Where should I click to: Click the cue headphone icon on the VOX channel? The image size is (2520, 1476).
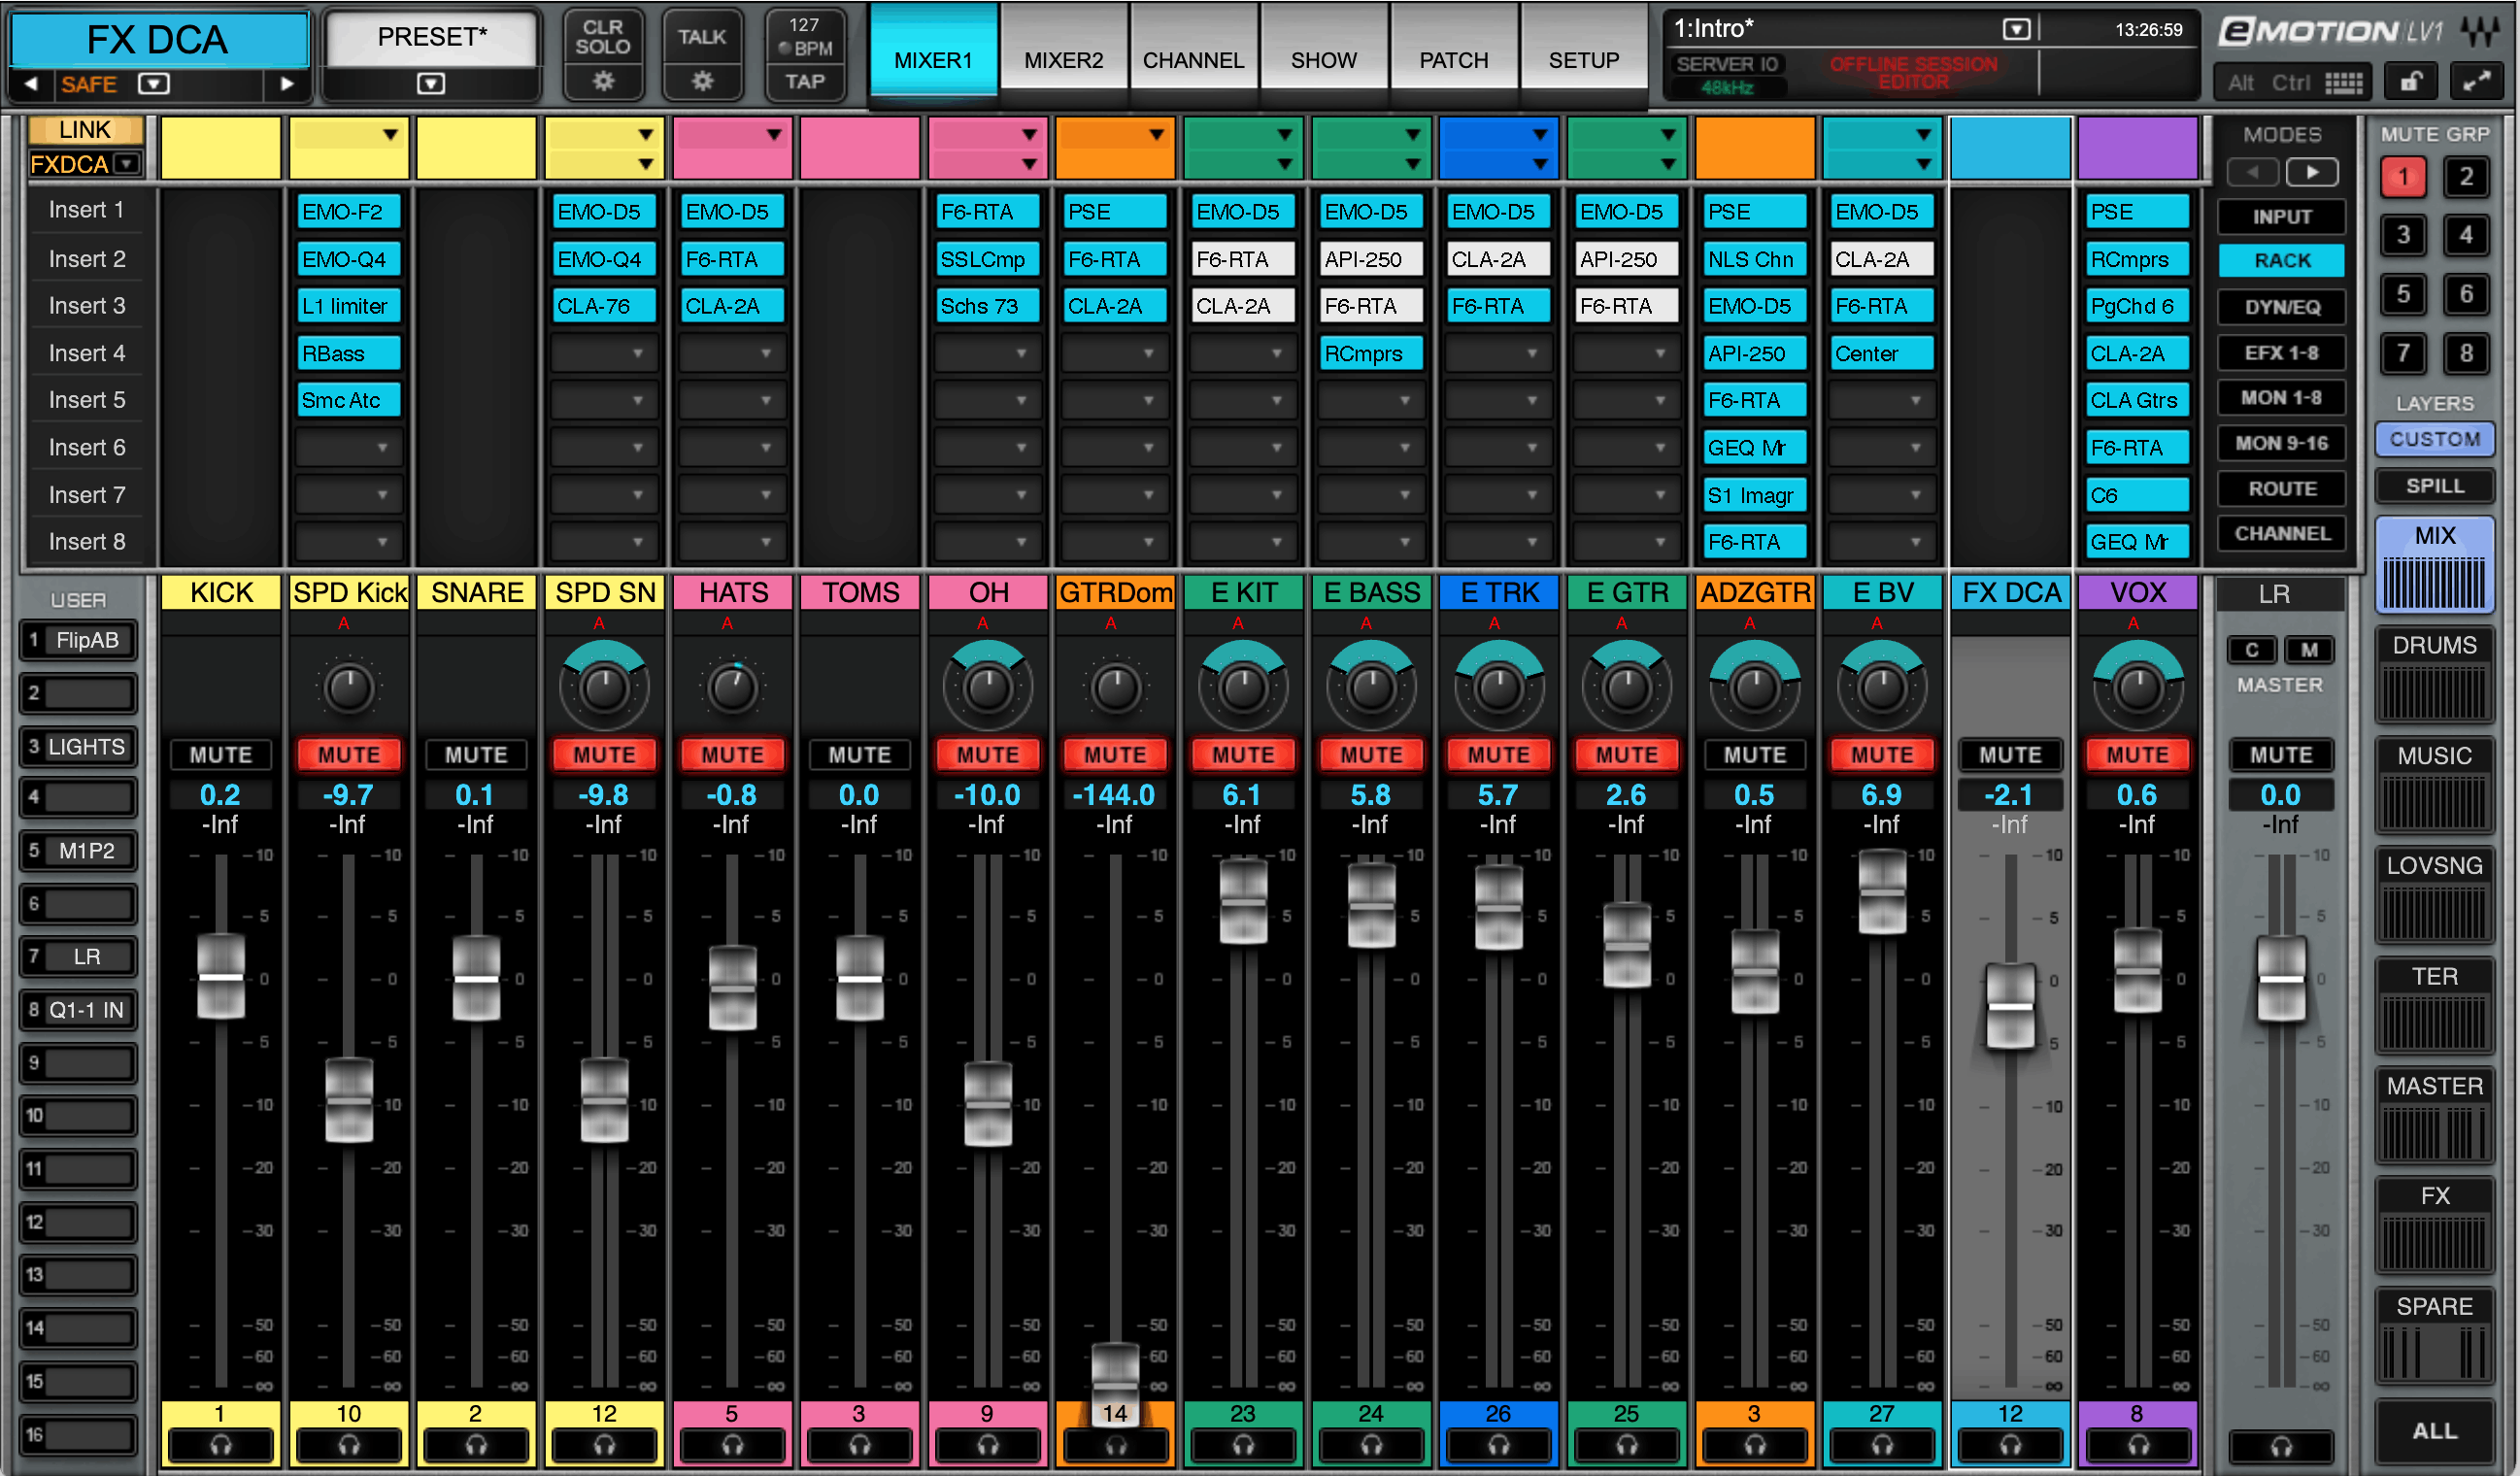coord(2137,1447)
